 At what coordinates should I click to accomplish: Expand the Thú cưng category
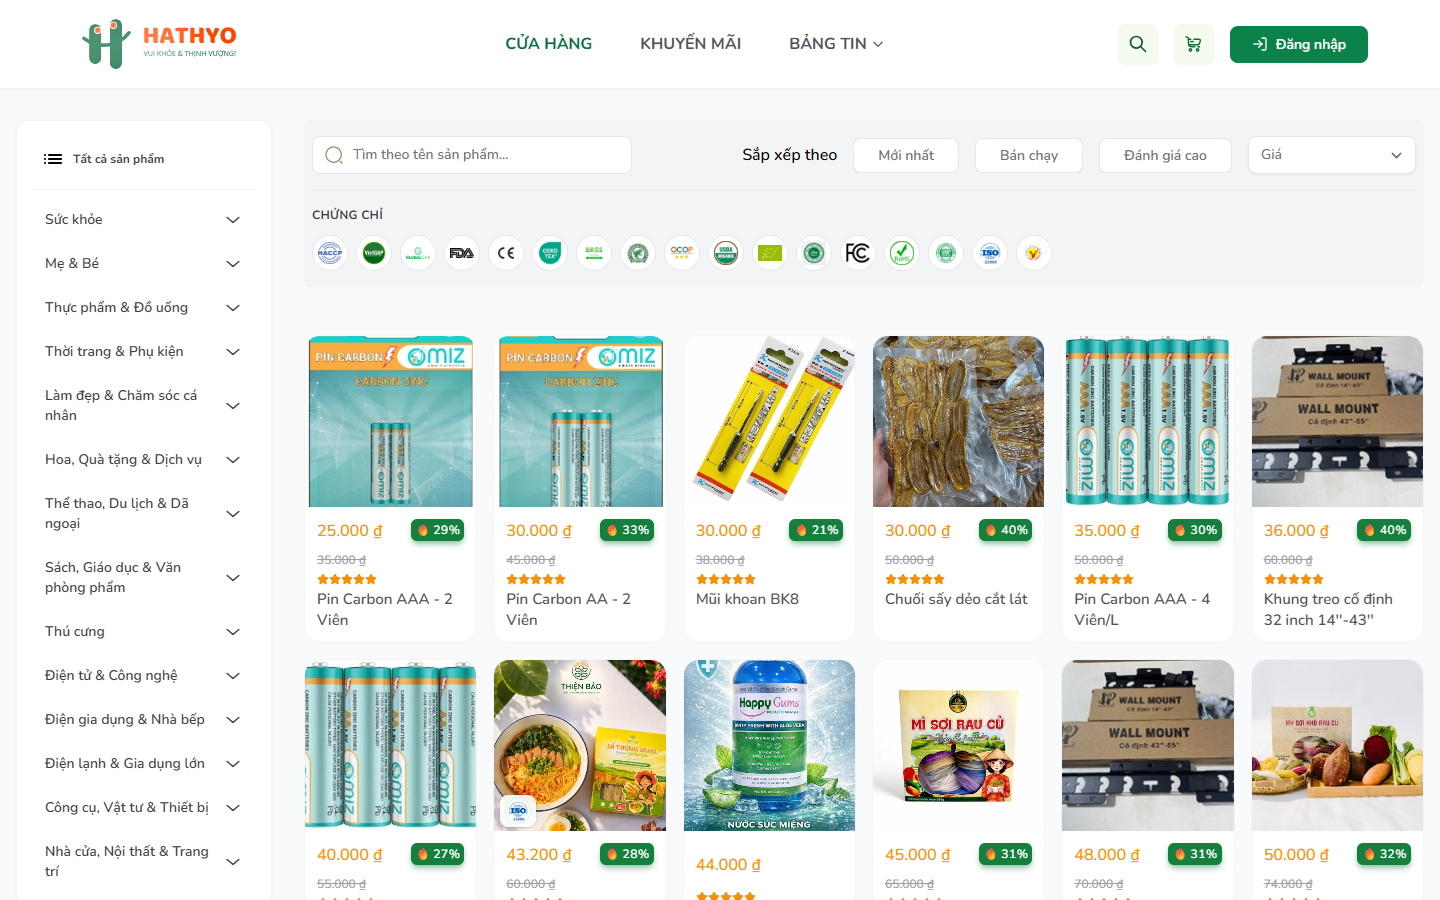[x=143, y=632]
